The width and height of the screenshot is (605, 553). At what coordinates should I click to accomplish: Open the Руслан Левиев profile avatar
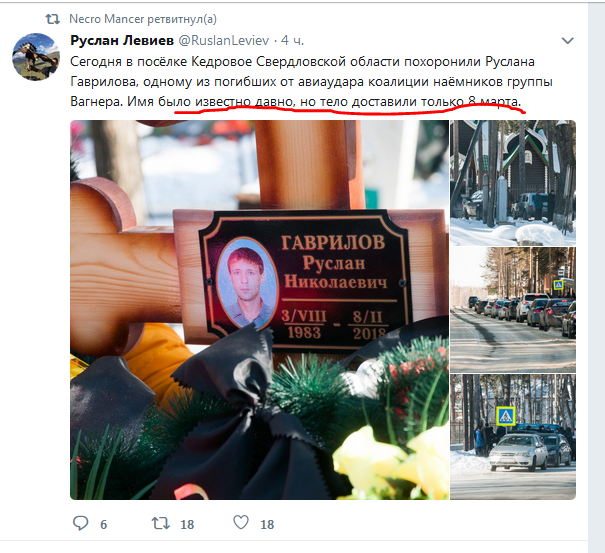(36, 57)
